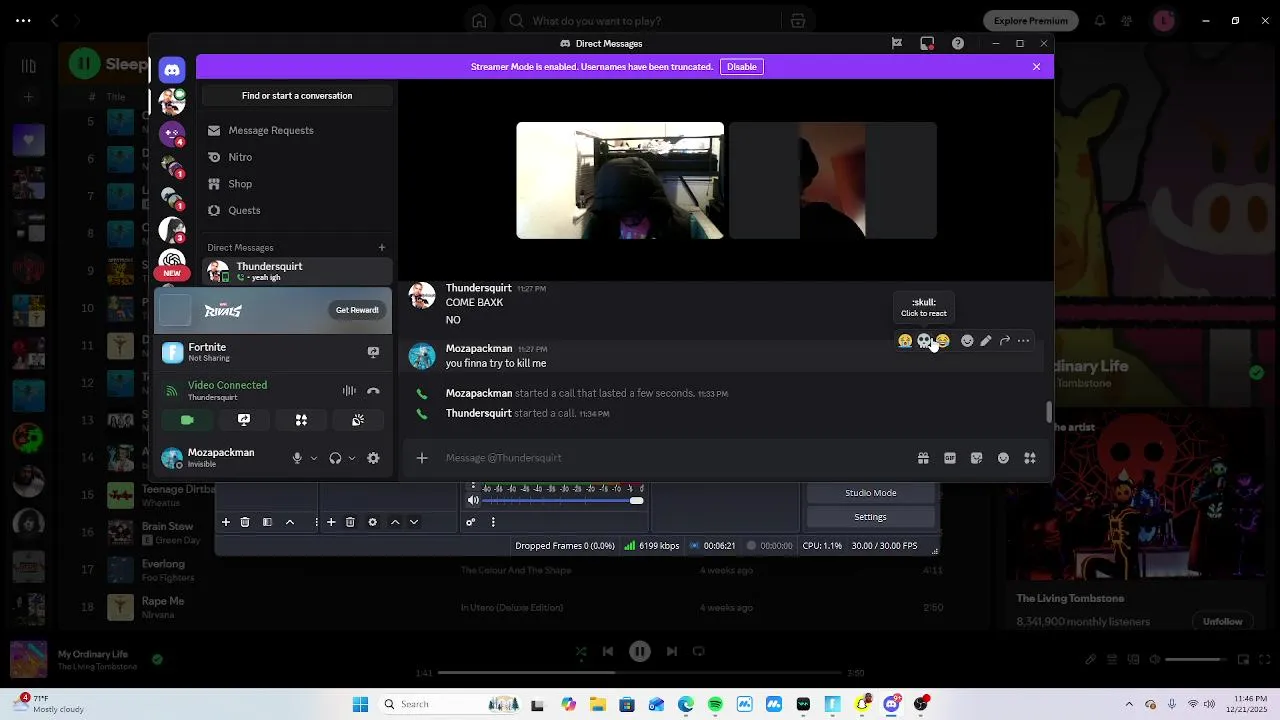The width and height of the screenshot is (1280, 720).
Task: Open the Discord help question mark icon
Action: click(958, 43)
